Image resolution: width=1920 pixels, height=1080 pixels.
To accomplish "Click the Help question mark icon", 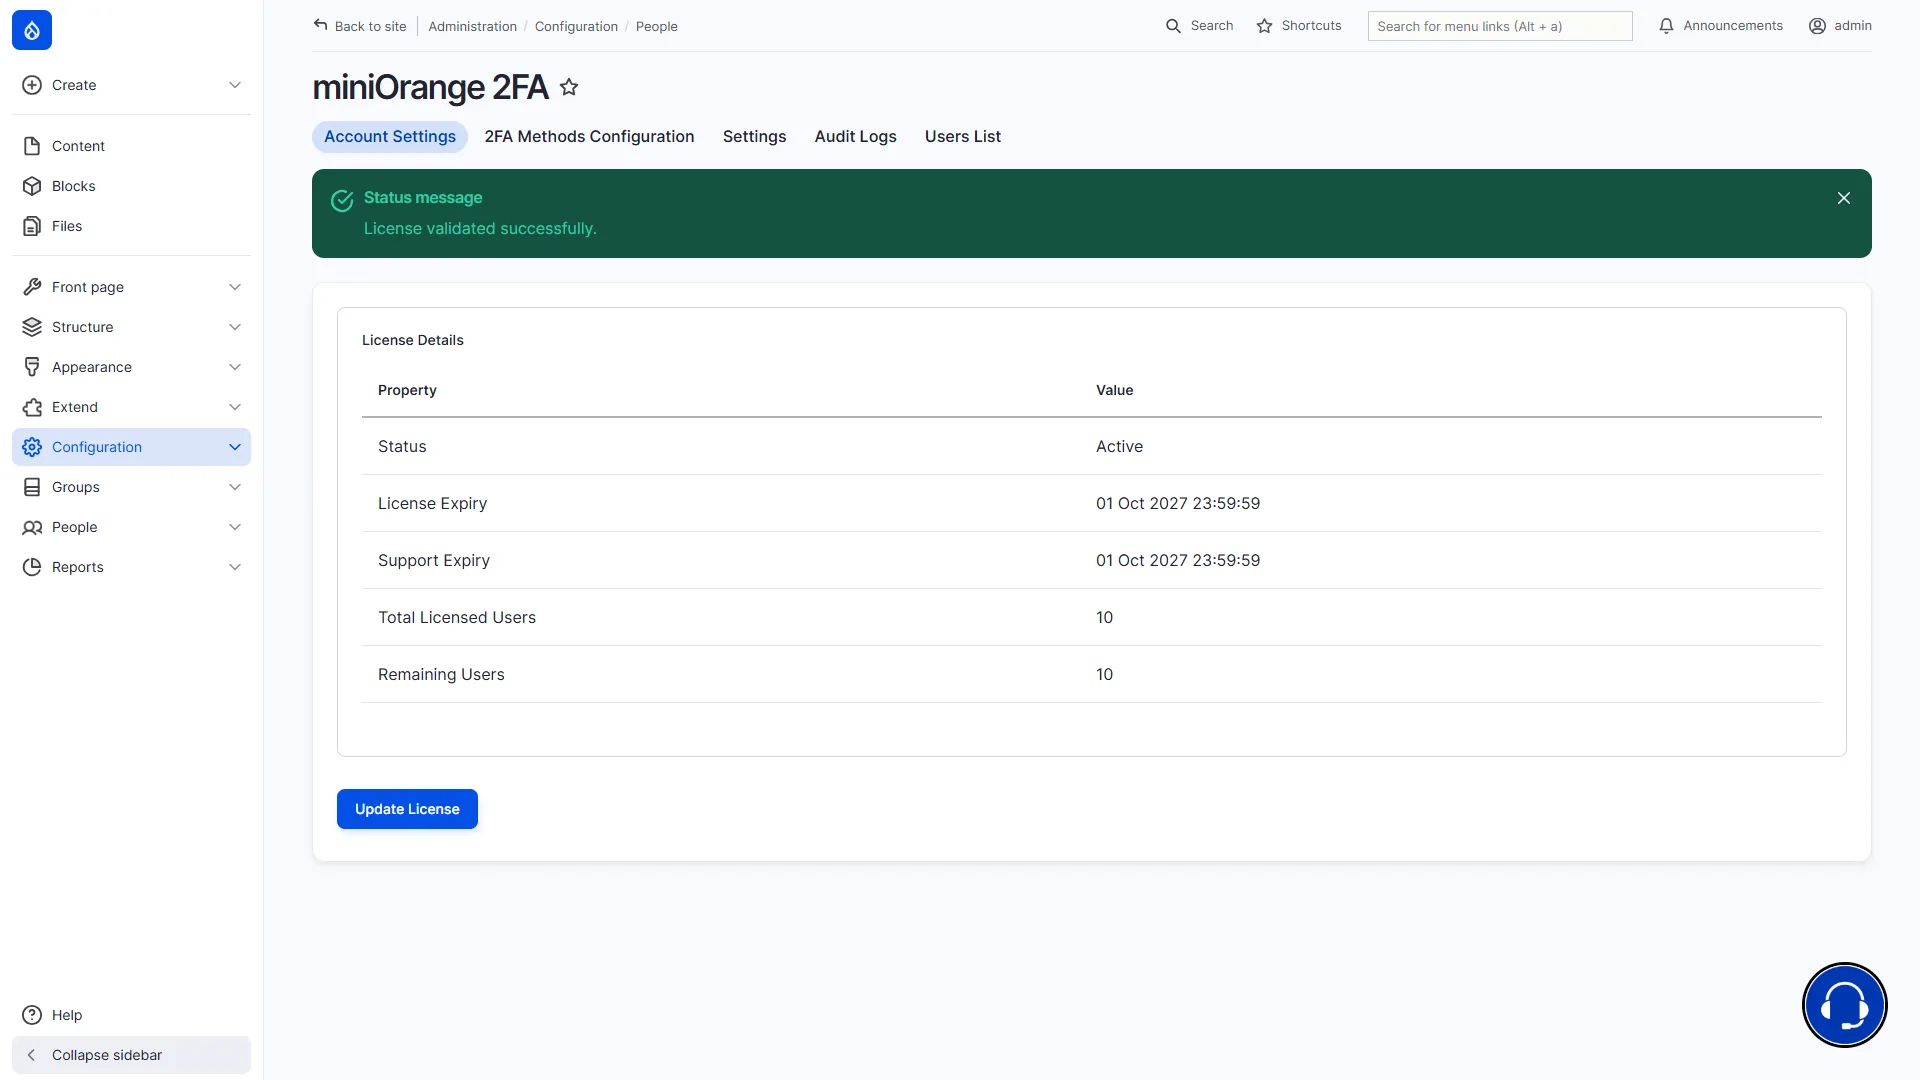I will coord(32,1015).
